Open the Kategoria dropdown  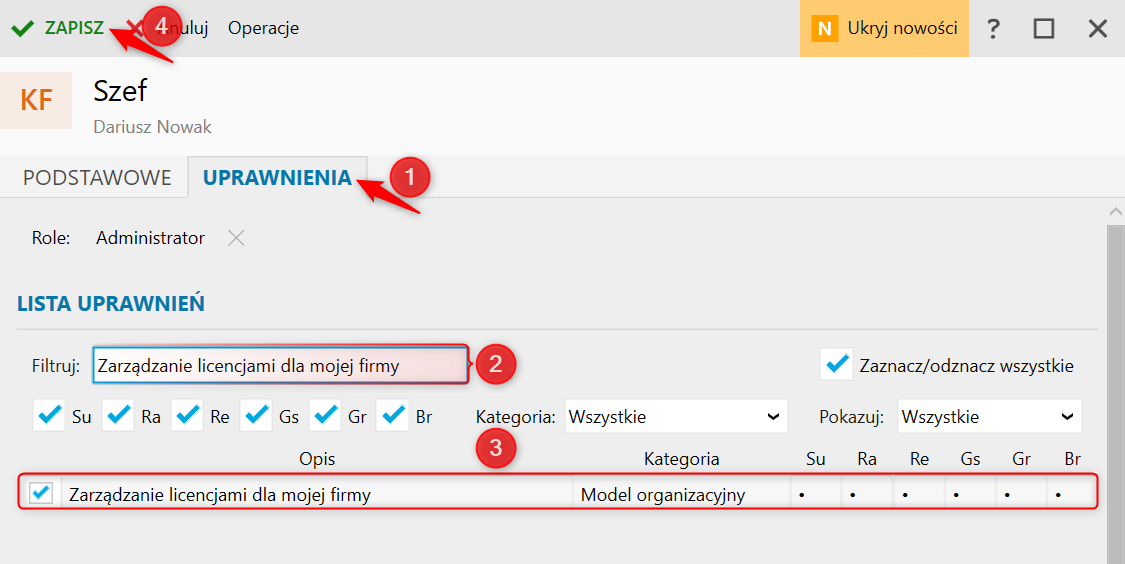point(675,416)
